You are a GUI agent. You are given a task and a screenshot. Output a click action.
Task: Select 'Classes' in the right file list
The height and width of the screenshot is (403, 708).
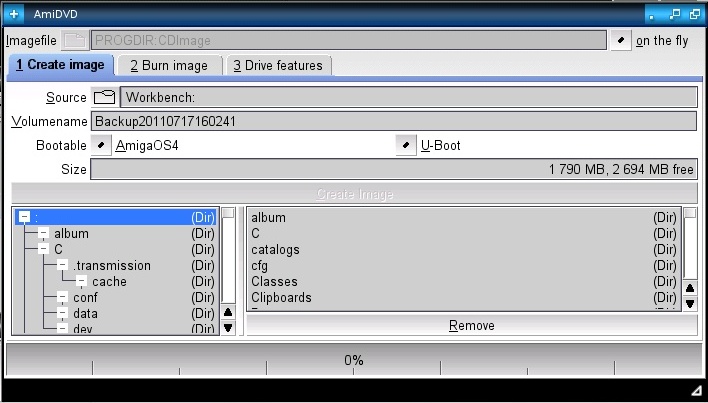[464, 282]
